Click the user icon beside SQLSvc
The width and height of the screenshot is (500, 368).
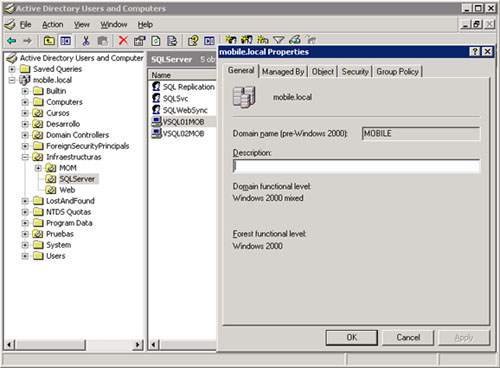pos(156,98)
